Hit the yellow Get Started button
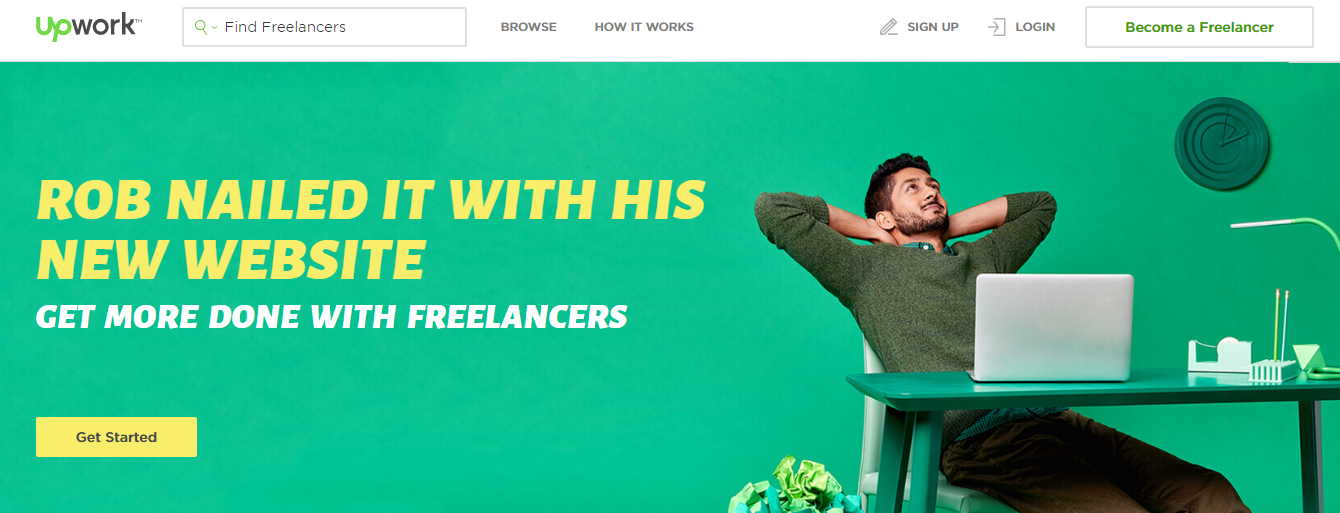 click(x=116, y=437)
